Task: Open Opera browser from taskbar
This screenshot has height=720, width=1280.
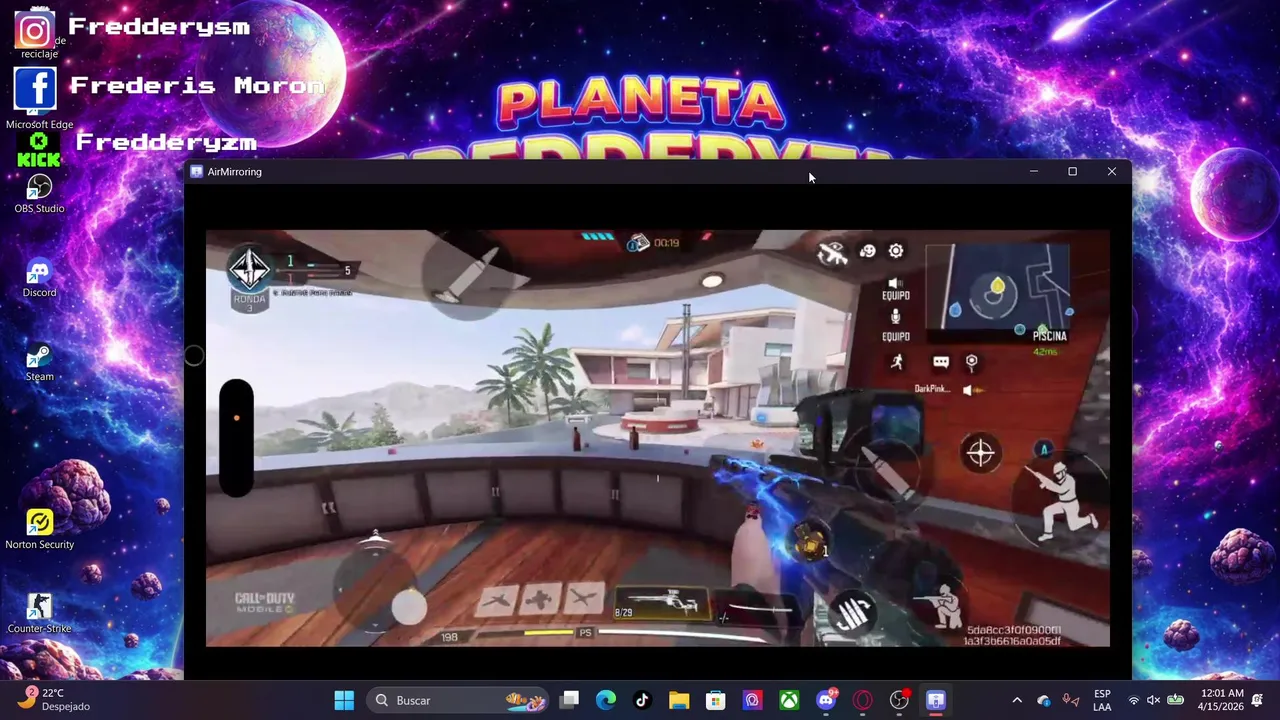Action: pos(863,700)
